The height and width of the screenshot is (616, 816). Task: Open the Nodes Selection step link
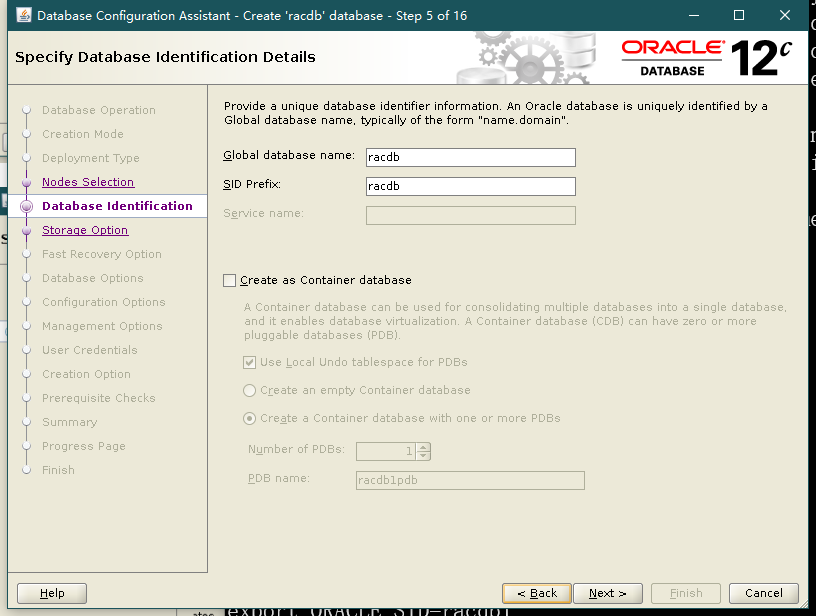(x=88, y=182)
